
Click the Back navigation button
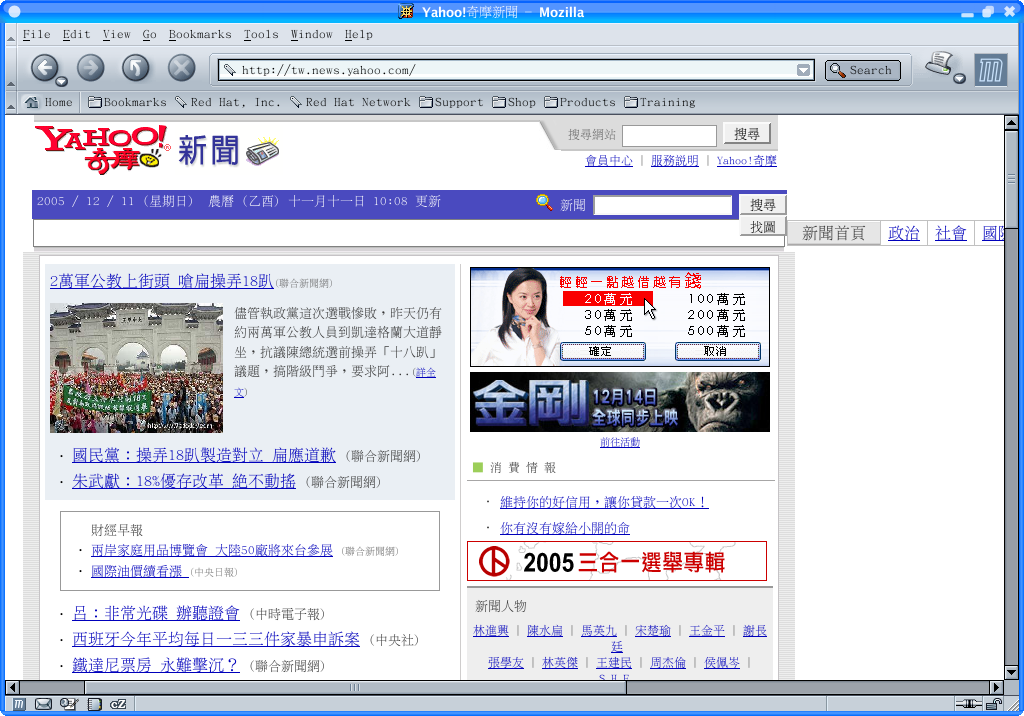43,68
